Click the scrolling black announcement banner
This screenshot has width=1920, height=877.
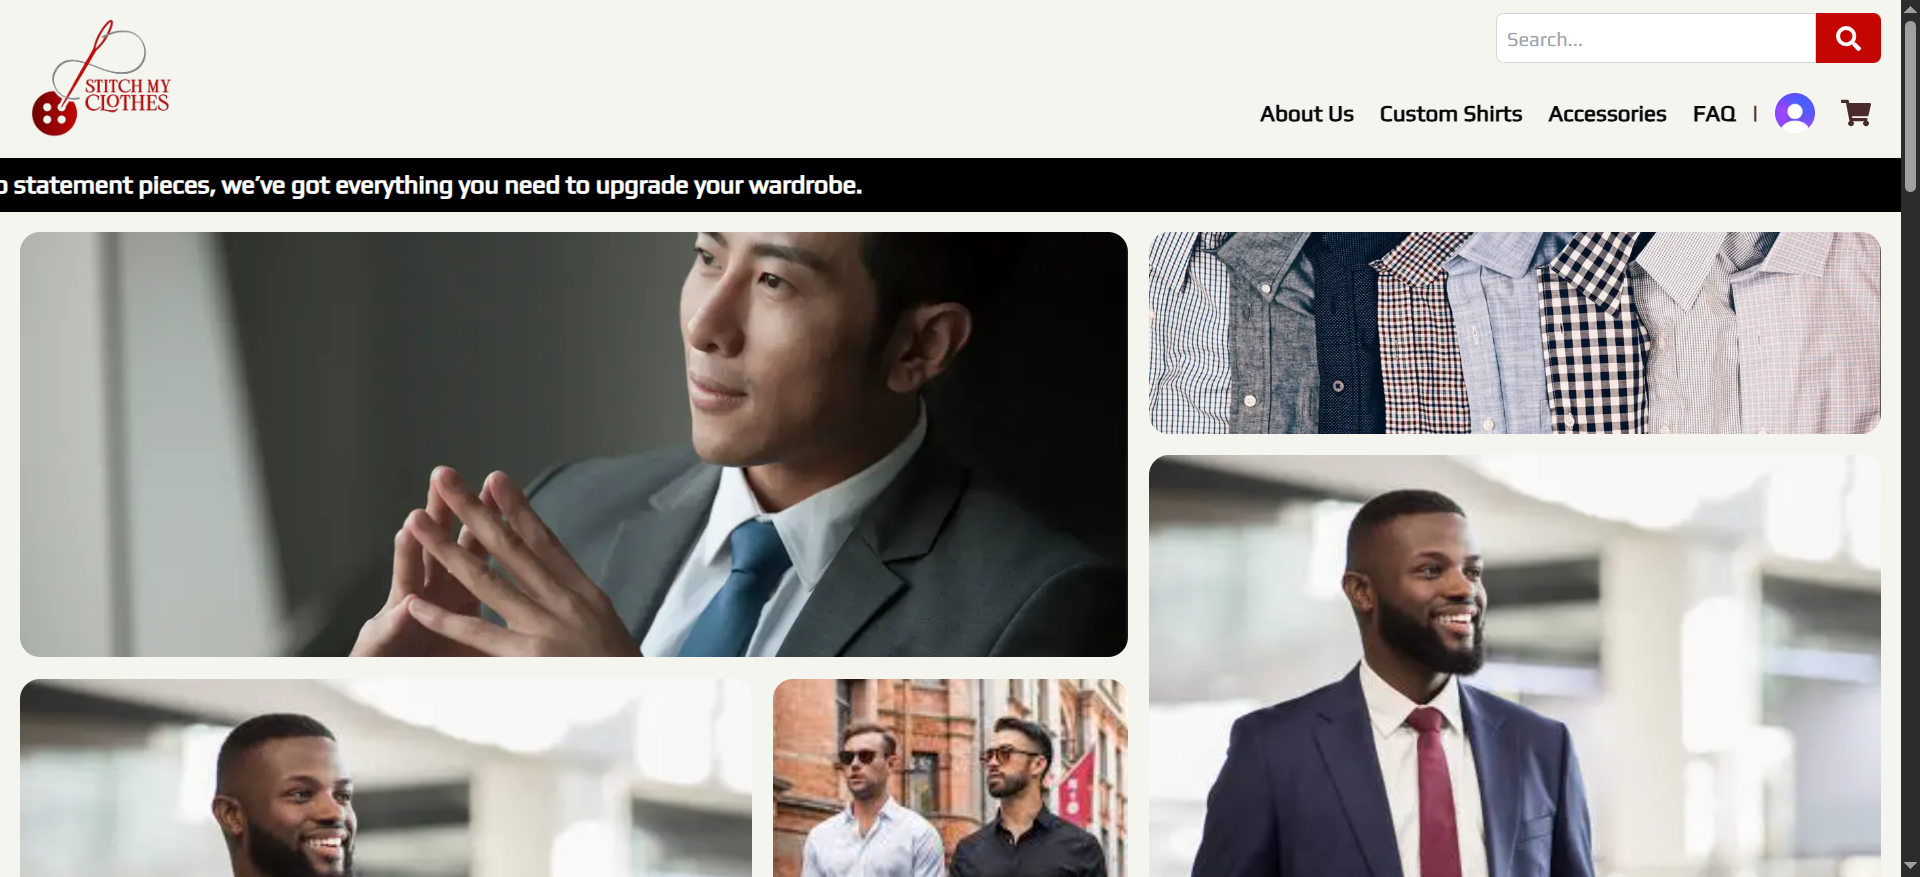coord(950,185)
